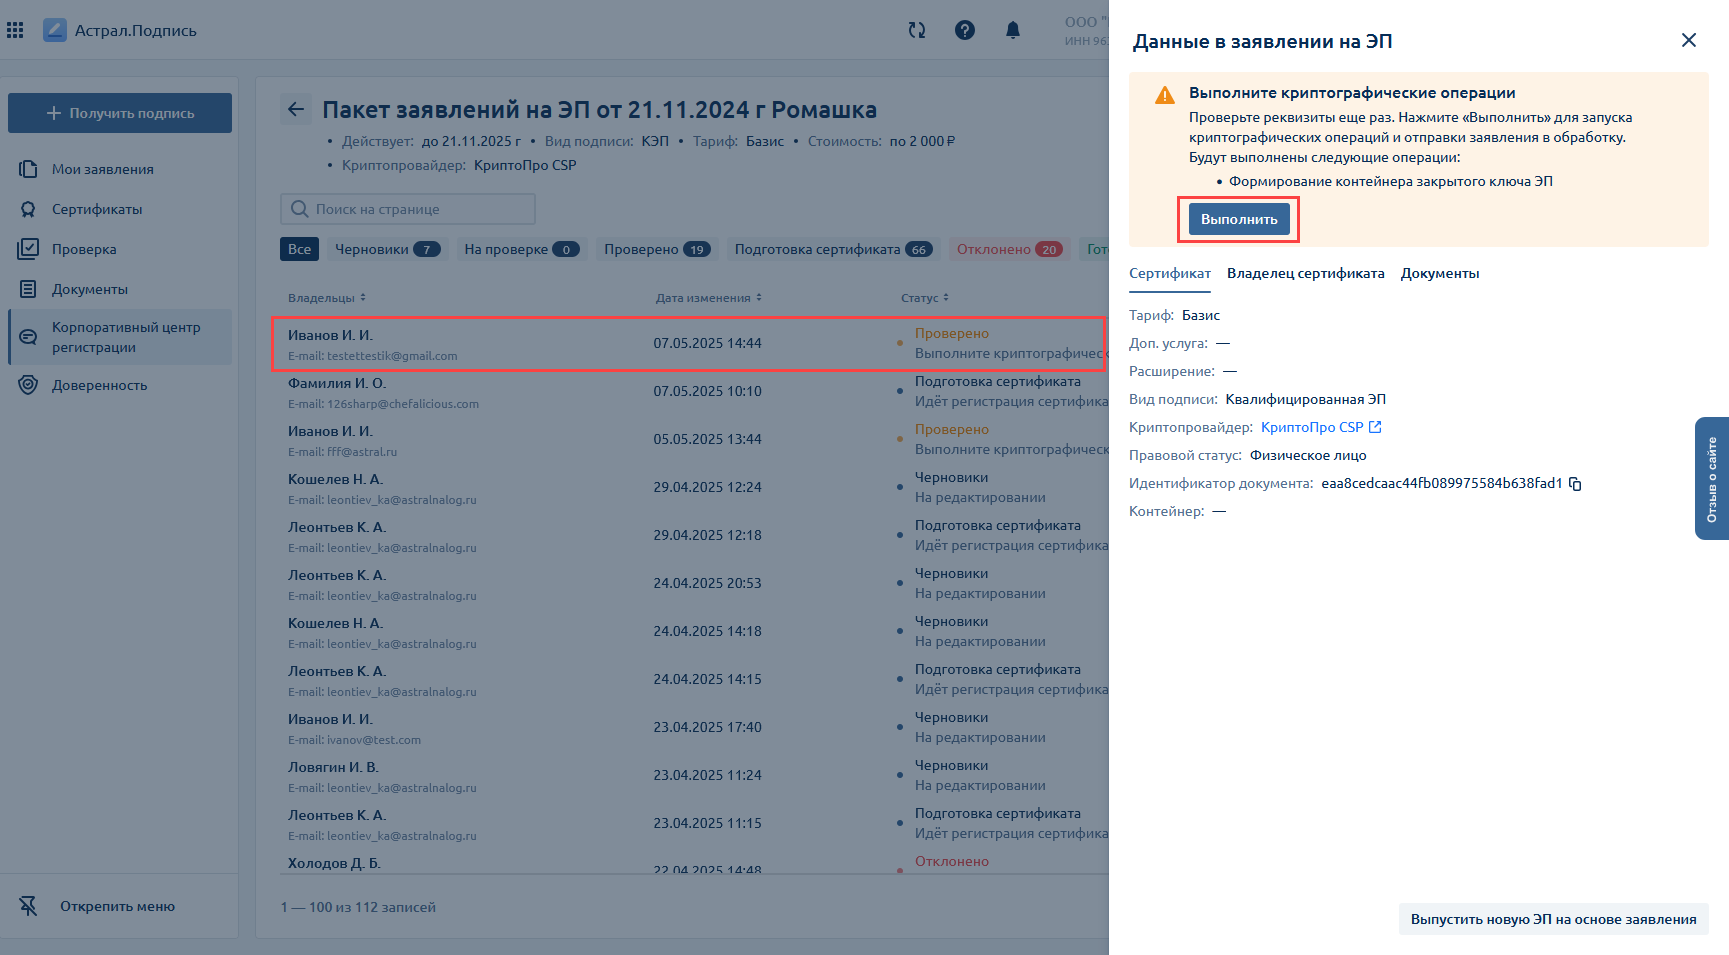Click the Отклонено status in Холодов row
The height and width of the screenshot is (955, 1729).
tap(952, 861)
